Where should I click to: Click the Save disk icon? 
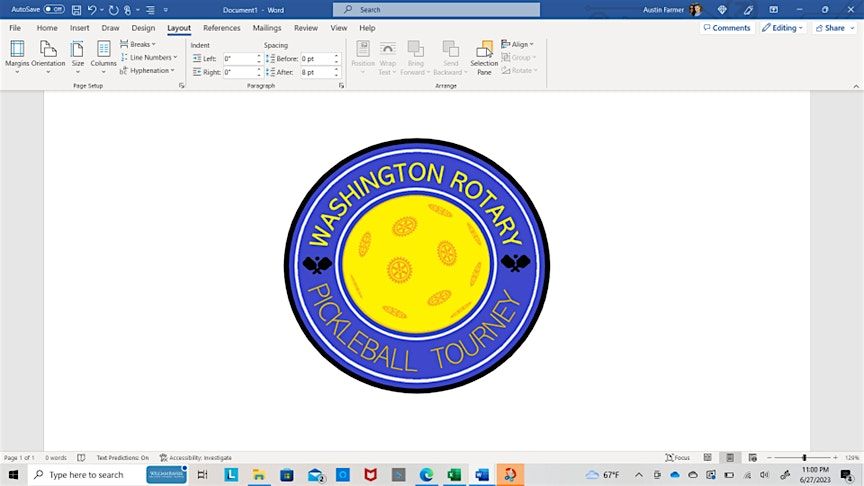tap(77, 10)
